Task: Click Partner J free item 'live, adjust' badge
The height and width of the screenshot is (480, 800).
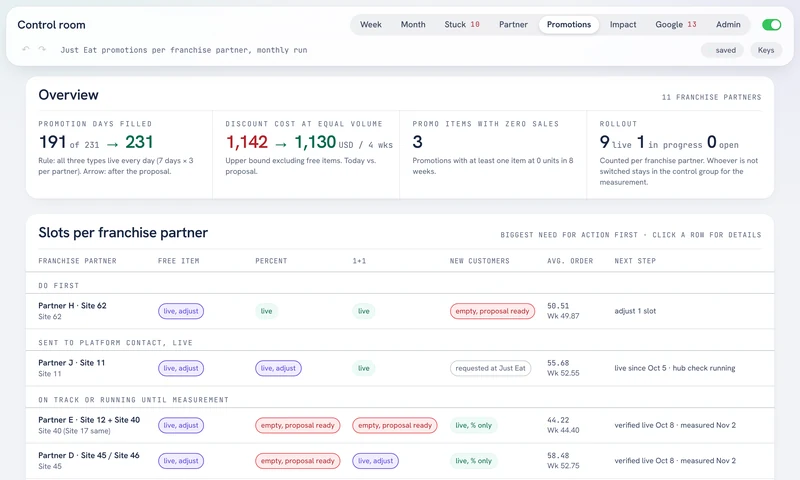Action: 181,368
